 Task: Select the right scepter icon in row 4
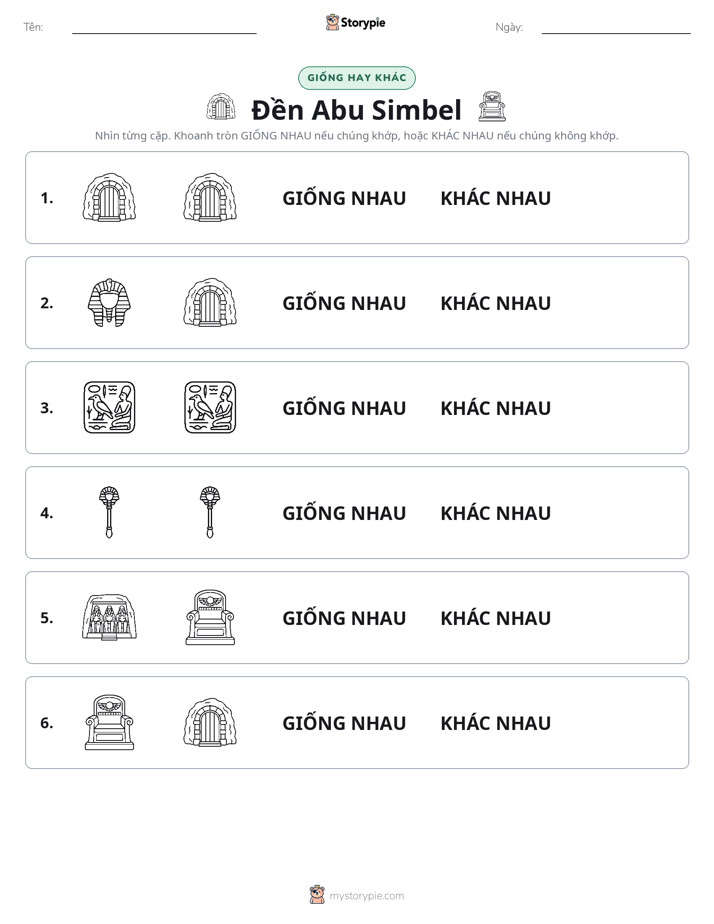pyautogui.click(x=210, y=512)
